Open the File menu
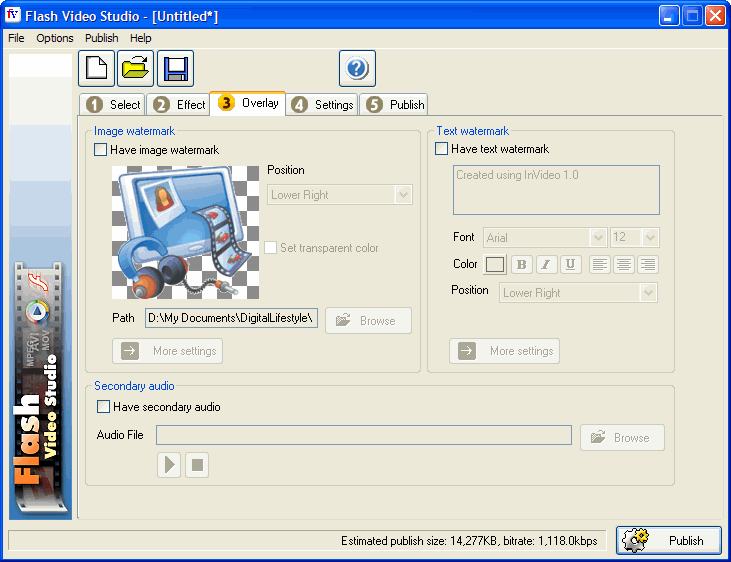 click(x=16, y=38)
